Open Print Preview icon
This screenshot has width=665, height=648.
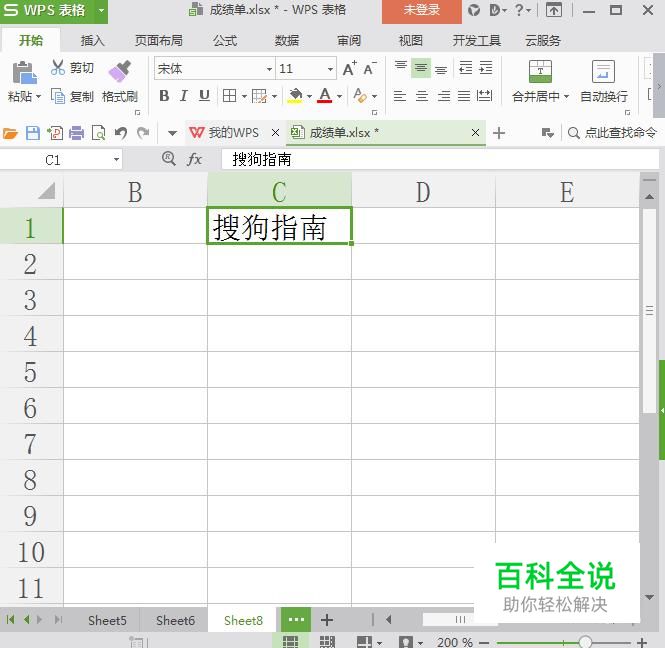tap(98, 133)
